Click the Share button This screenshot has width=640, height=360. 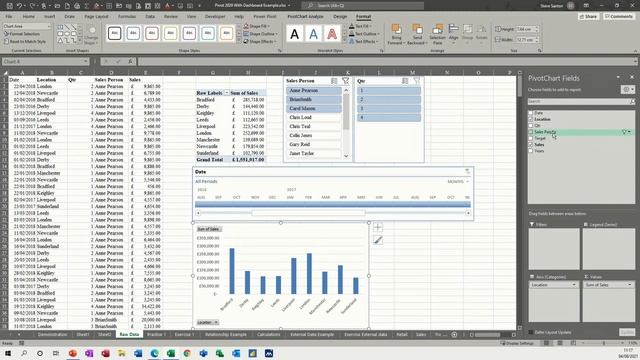coord(588,16)
